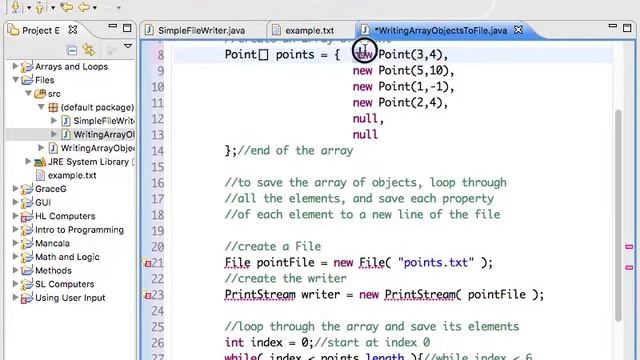Click the lower pink overview ruler marker
The image size is (640, 360).
click(x=629, y=267)
